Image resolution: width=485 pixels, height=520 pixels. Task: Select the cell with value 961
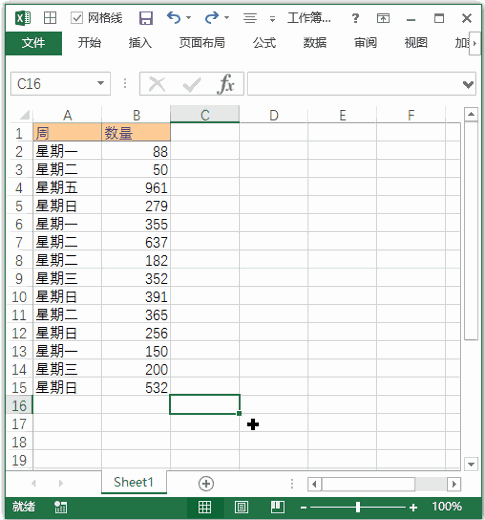click(x=136, y=188)
